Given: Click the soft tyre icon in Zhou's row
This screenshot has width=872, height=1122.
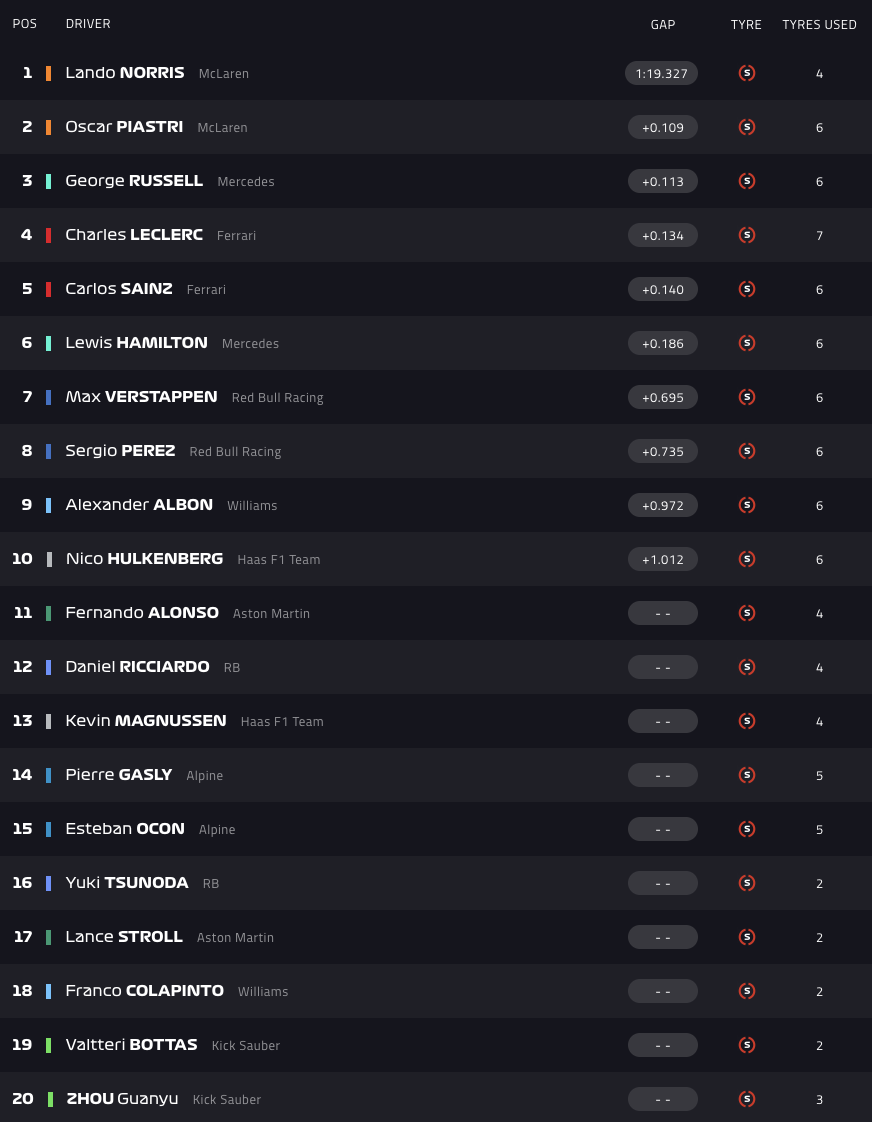Looking at the screenshot, I should (746, 1099).
